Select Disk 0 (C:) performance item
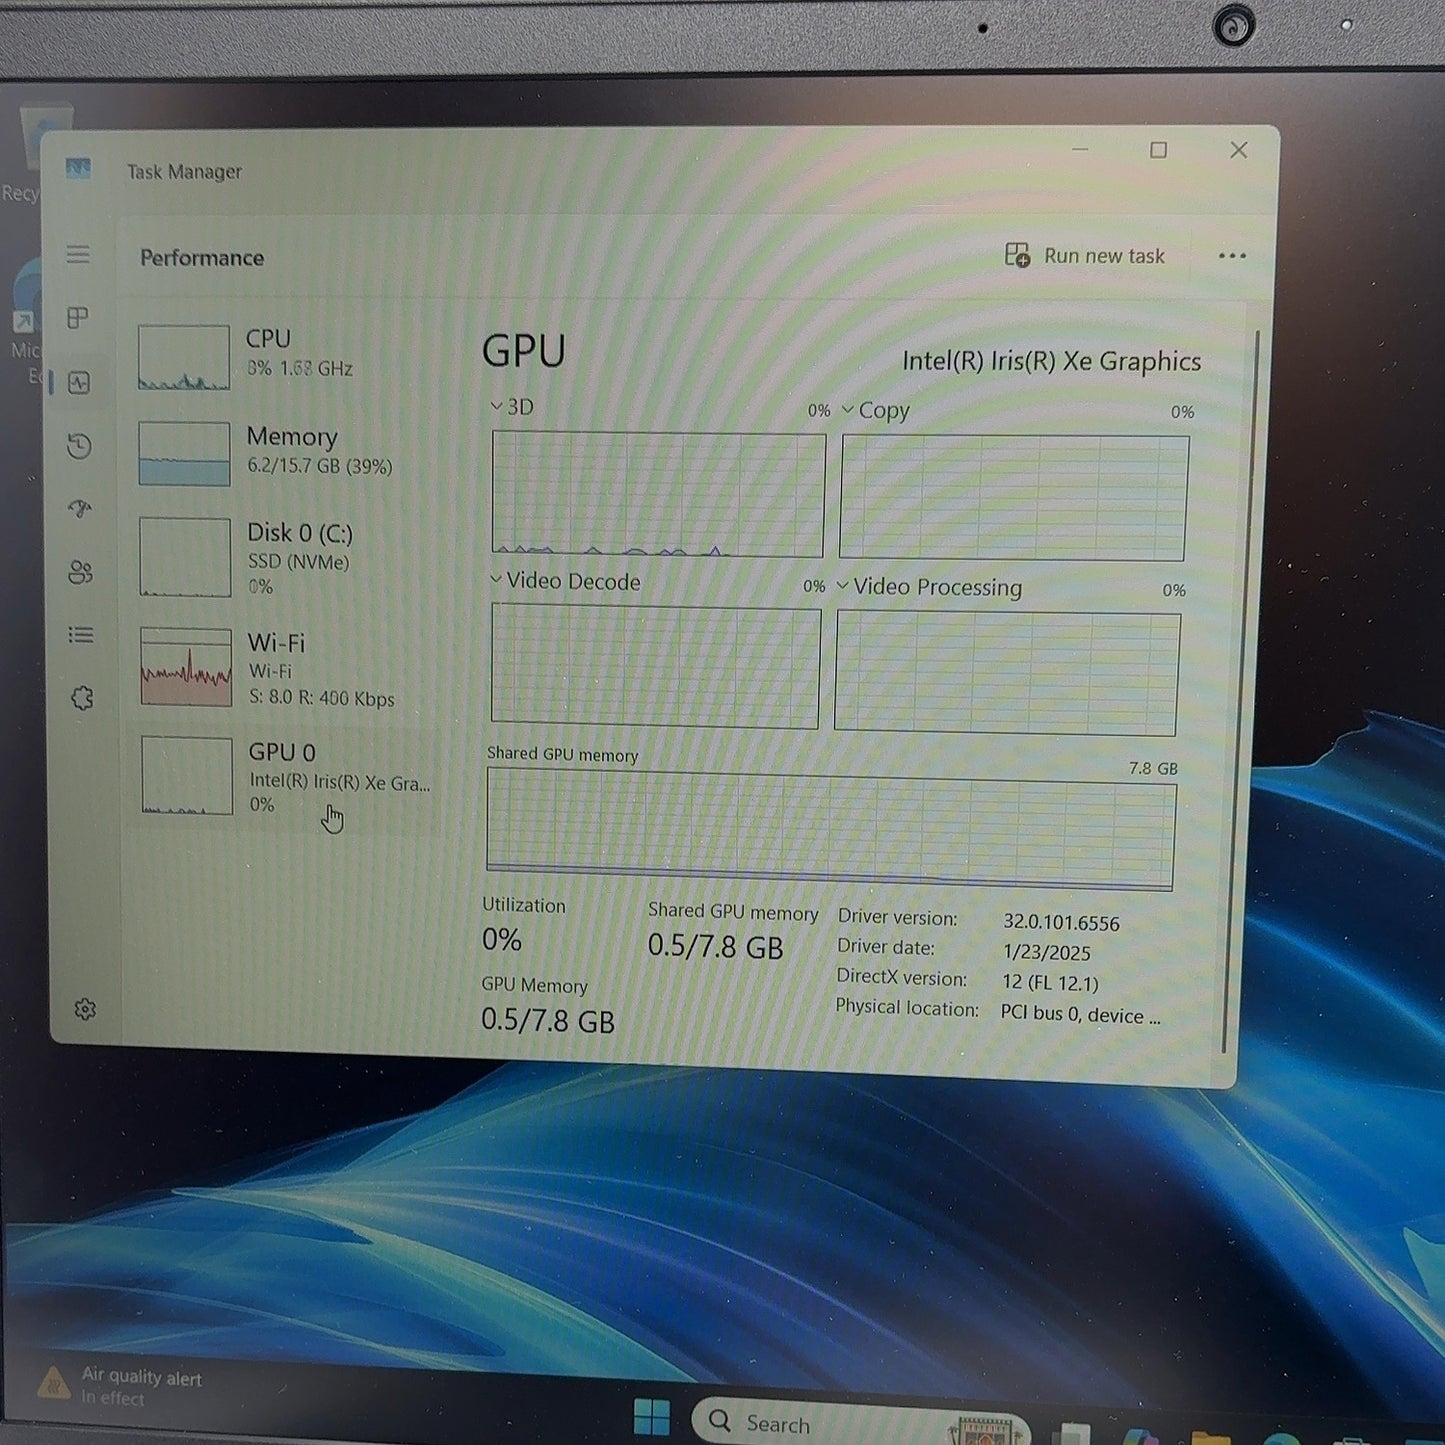Image resolution: width=1445 pixels, height=1445 pixels. (x=288, y=557)
